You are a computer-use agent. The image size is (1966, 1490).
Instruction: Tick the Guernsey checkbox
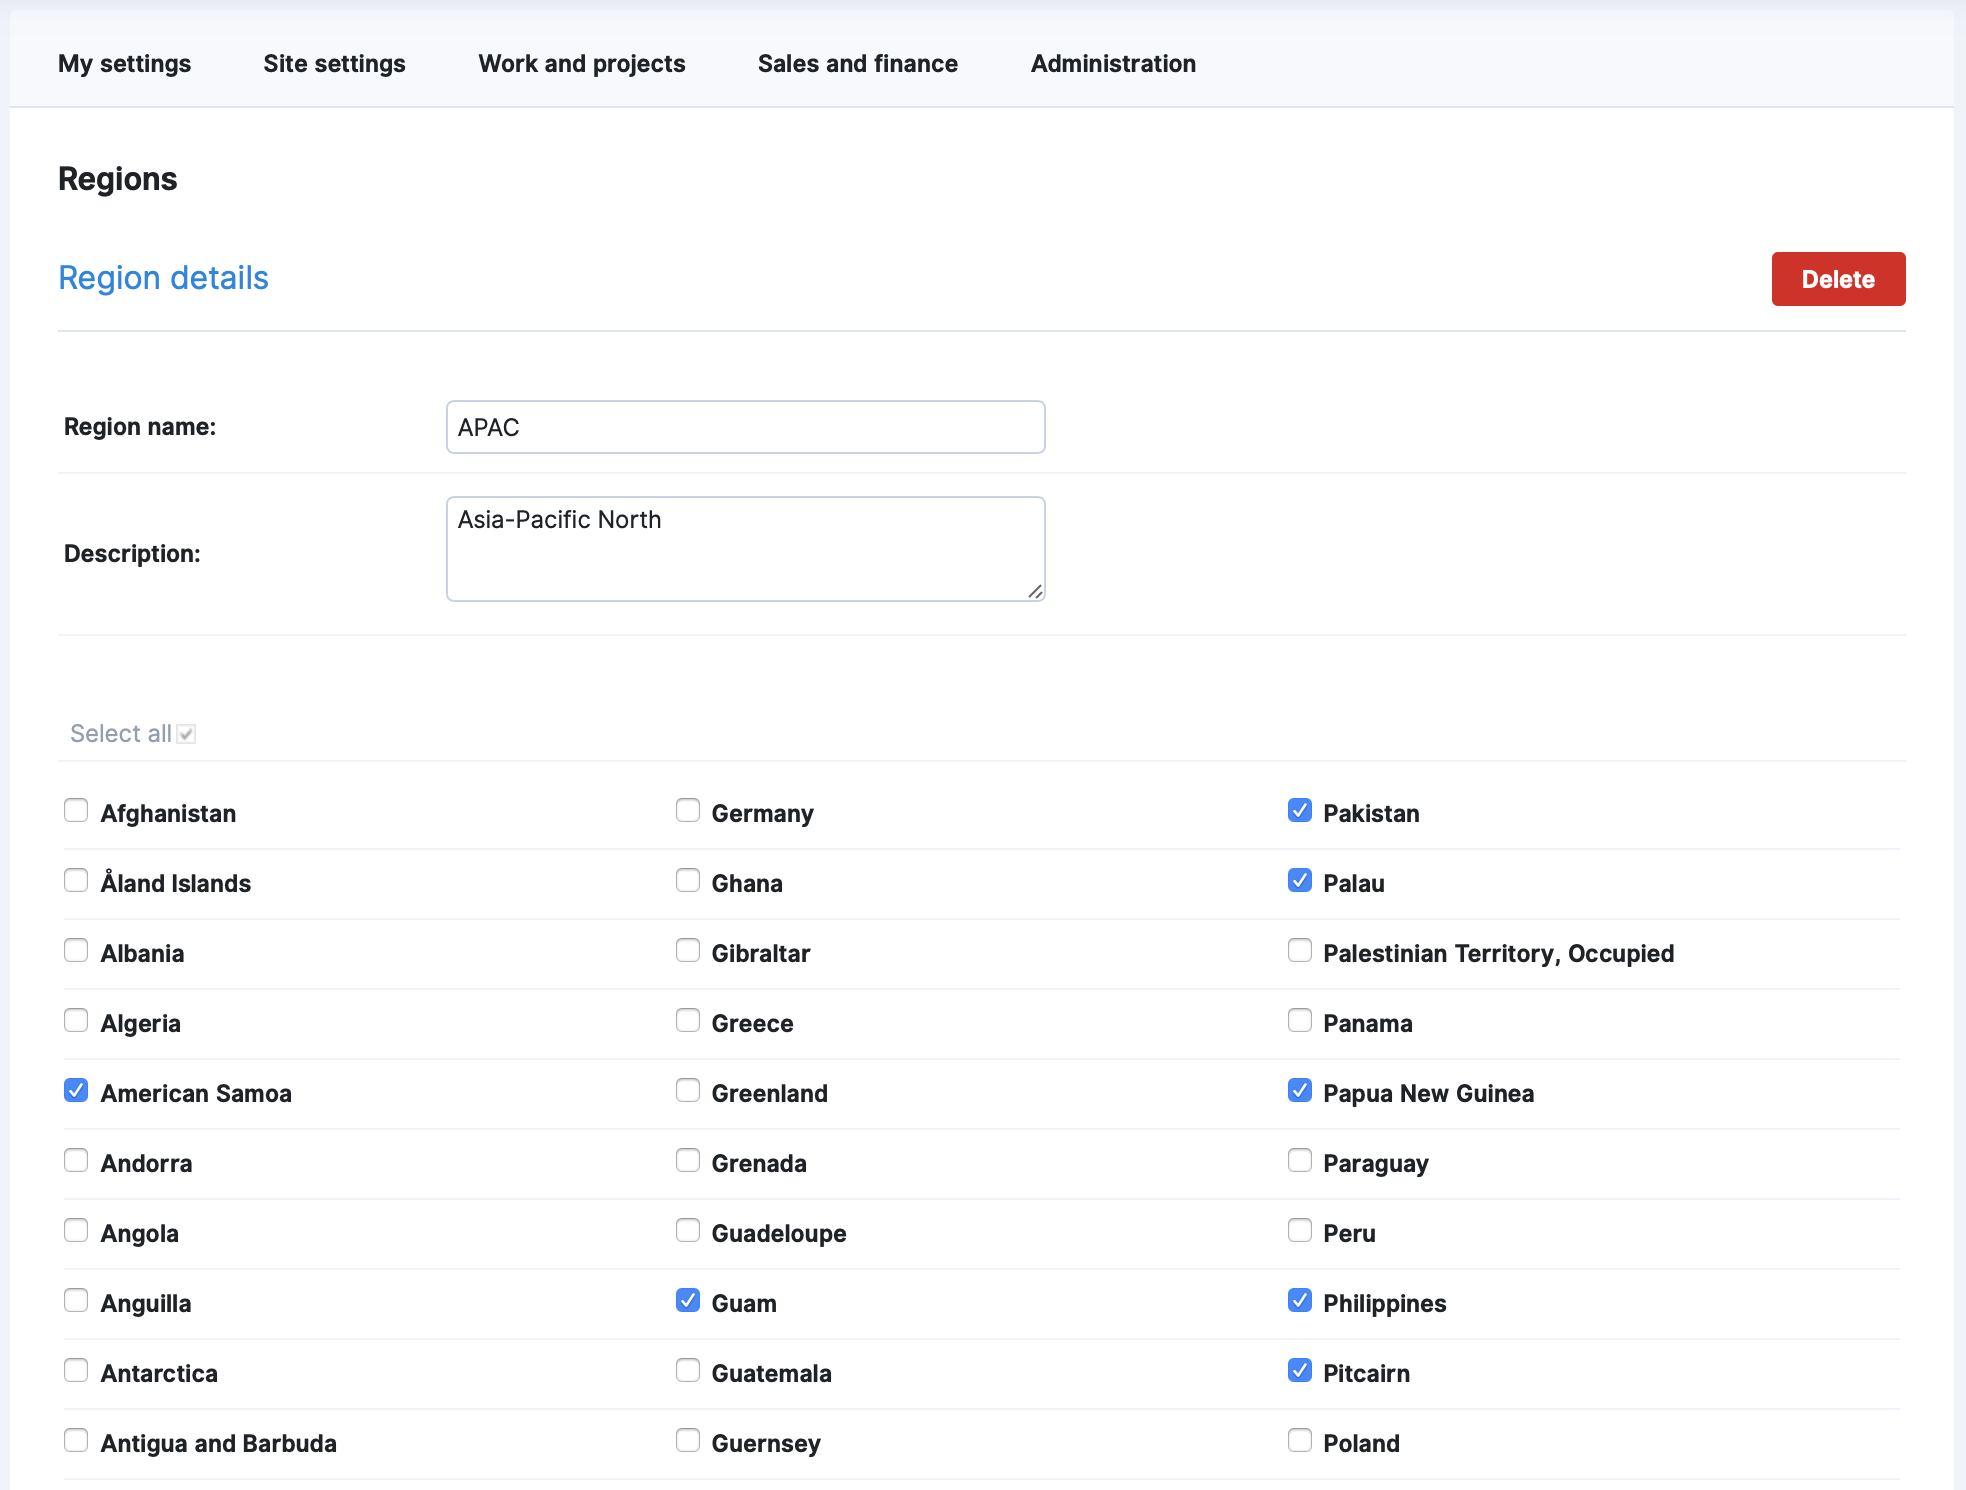688,1440
